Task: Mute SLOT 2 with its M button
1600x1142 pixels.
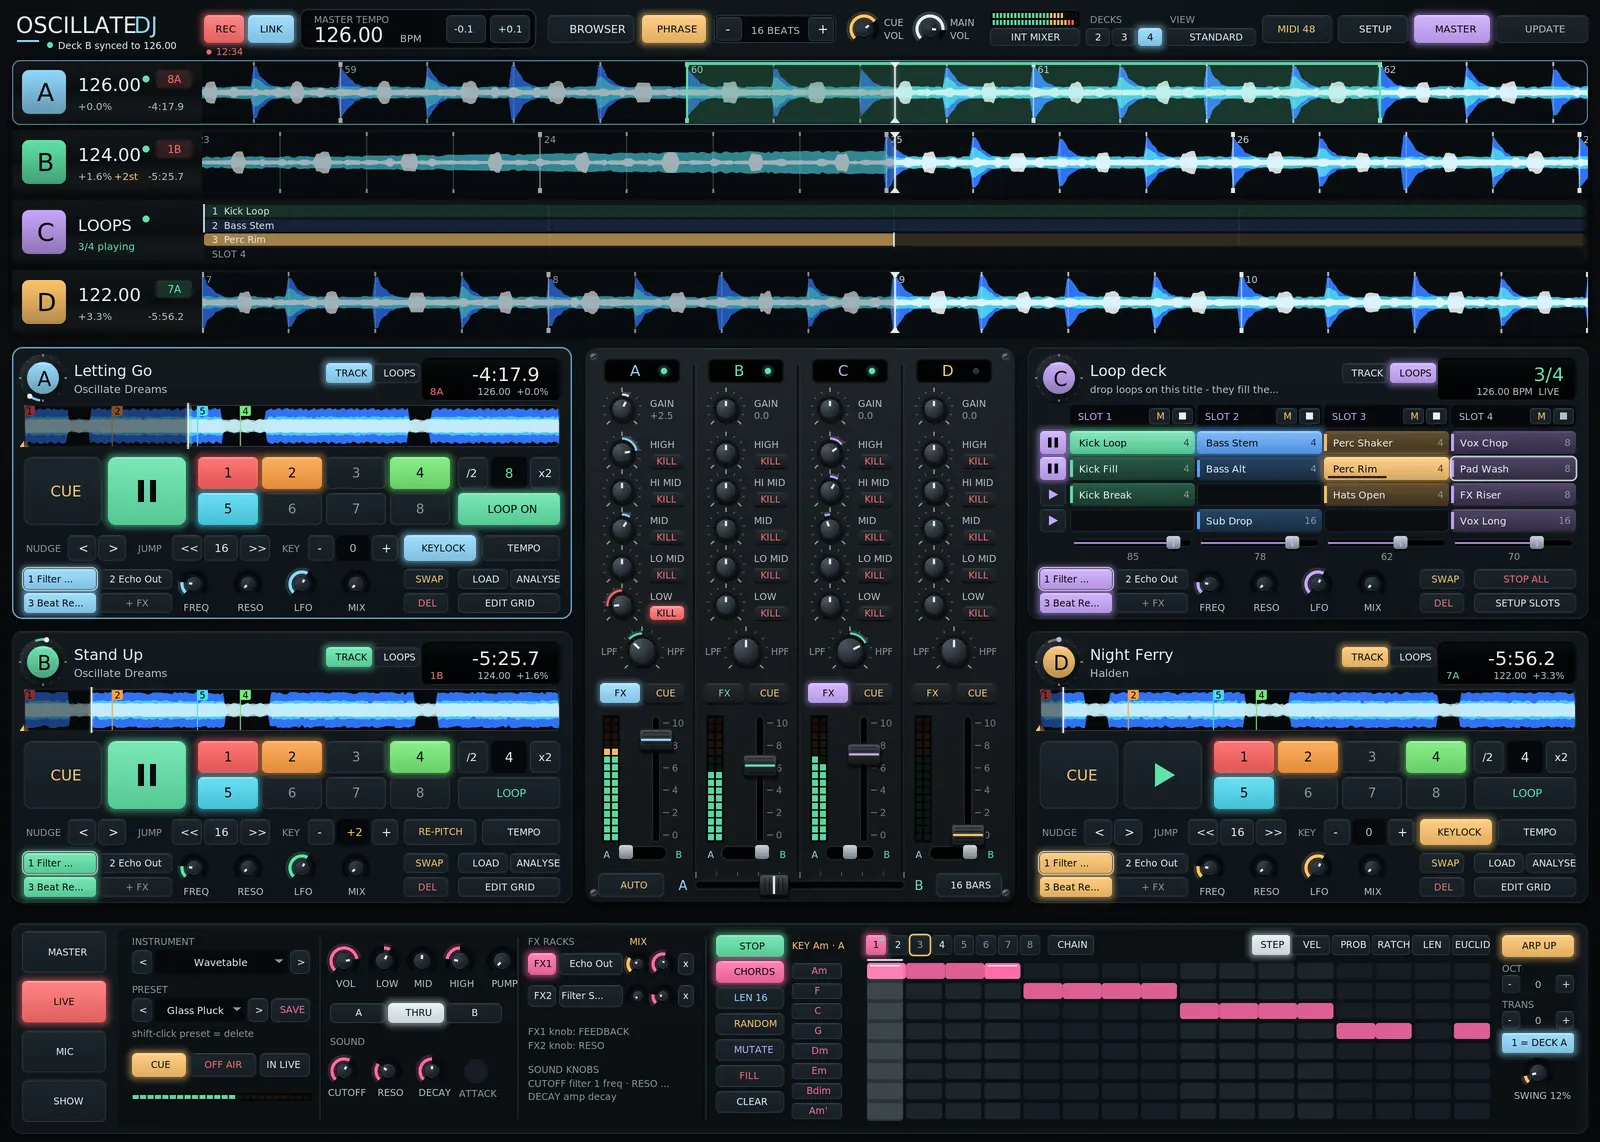Action: click(x=1287, y=416)
